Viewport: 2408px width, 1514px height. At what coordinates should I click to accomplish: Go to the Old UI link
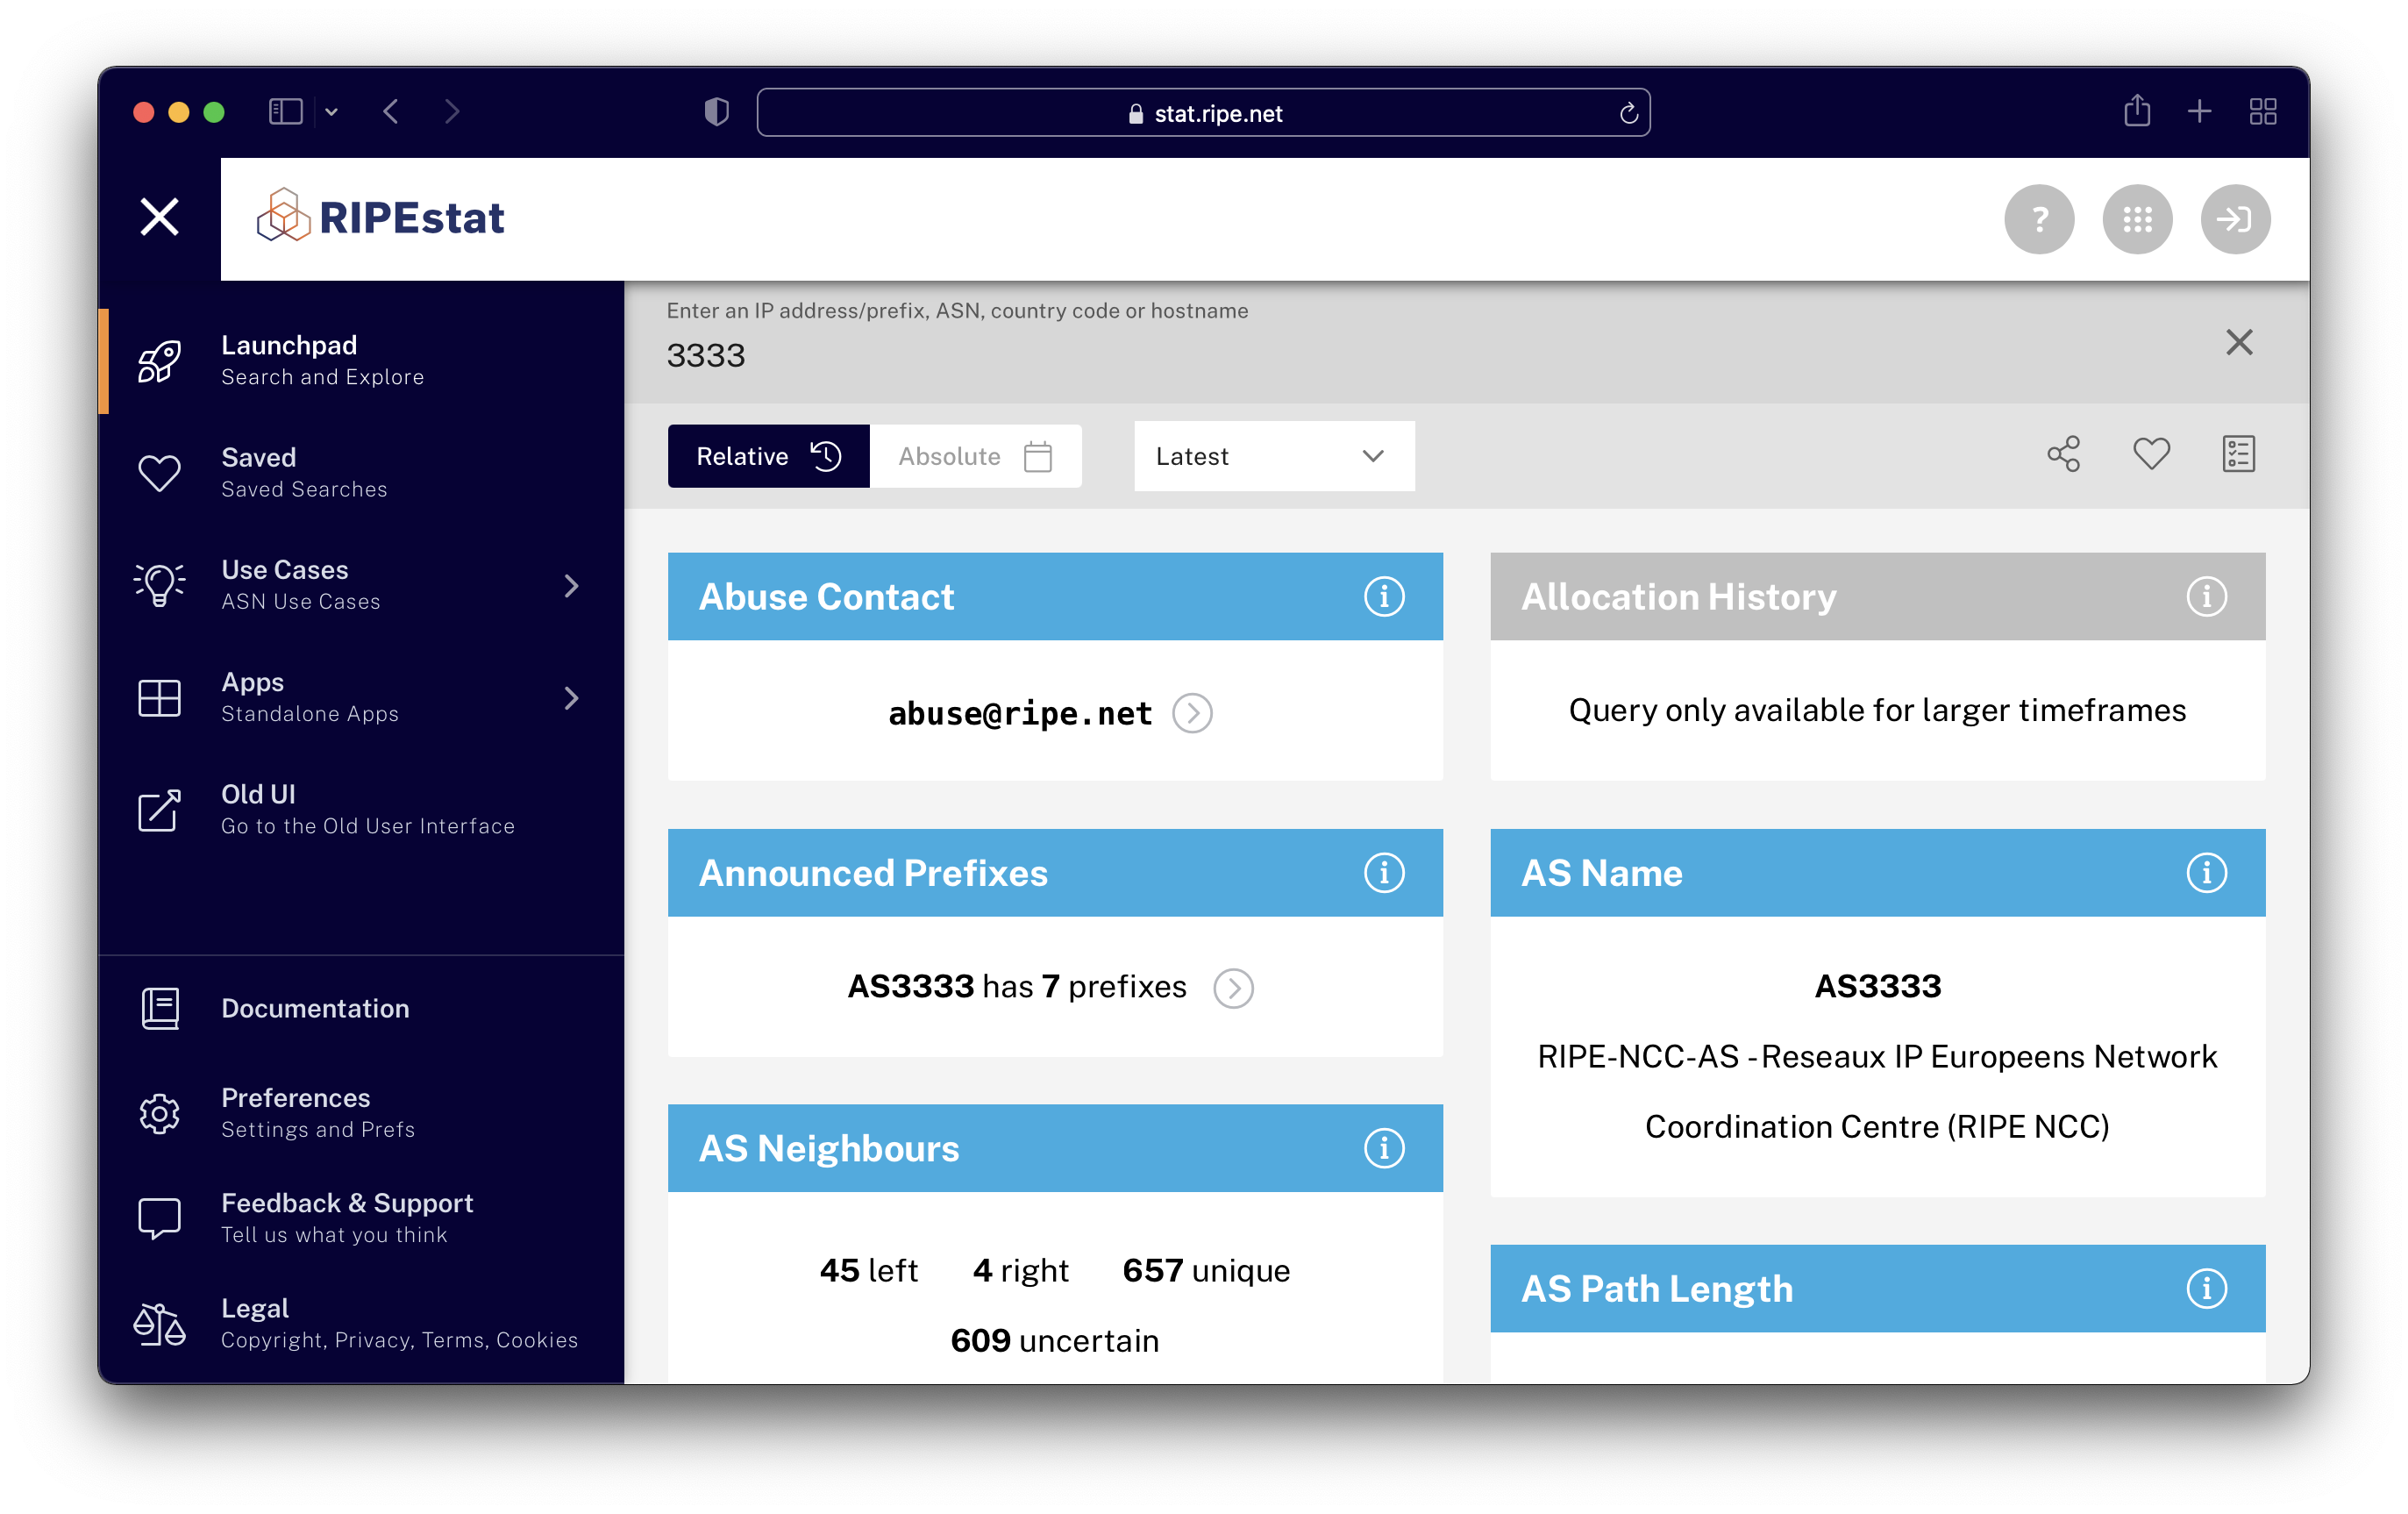pyautogui.click(x=366, y=809)
